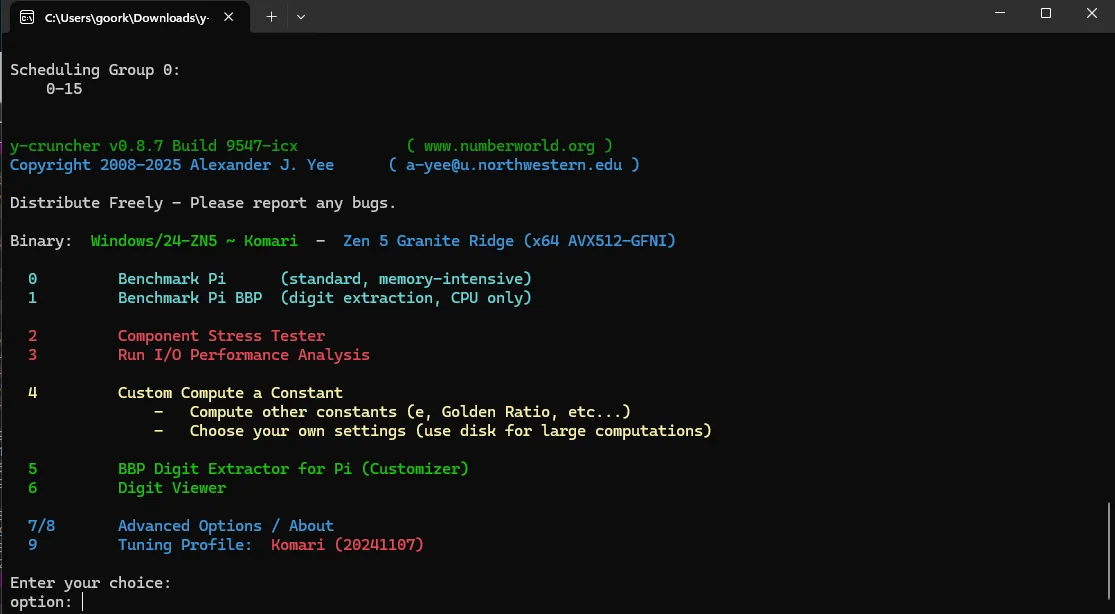Click 'Compute other constants (e, Golden Ratio, etc...)'
The image size is (1115, 614).
410,412
